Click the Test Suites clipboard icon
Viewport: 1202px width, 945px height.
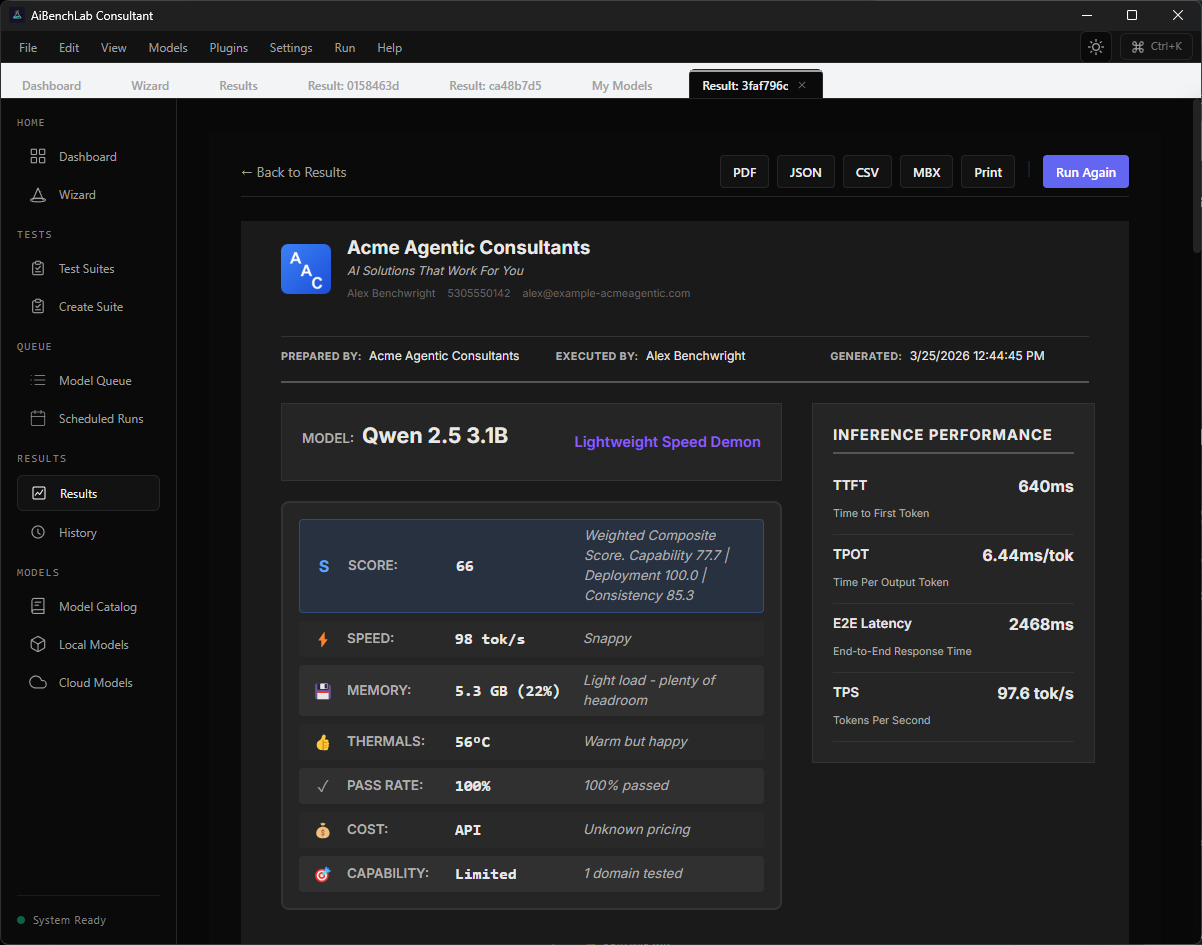pyautogui.click(x=38, y=268)
